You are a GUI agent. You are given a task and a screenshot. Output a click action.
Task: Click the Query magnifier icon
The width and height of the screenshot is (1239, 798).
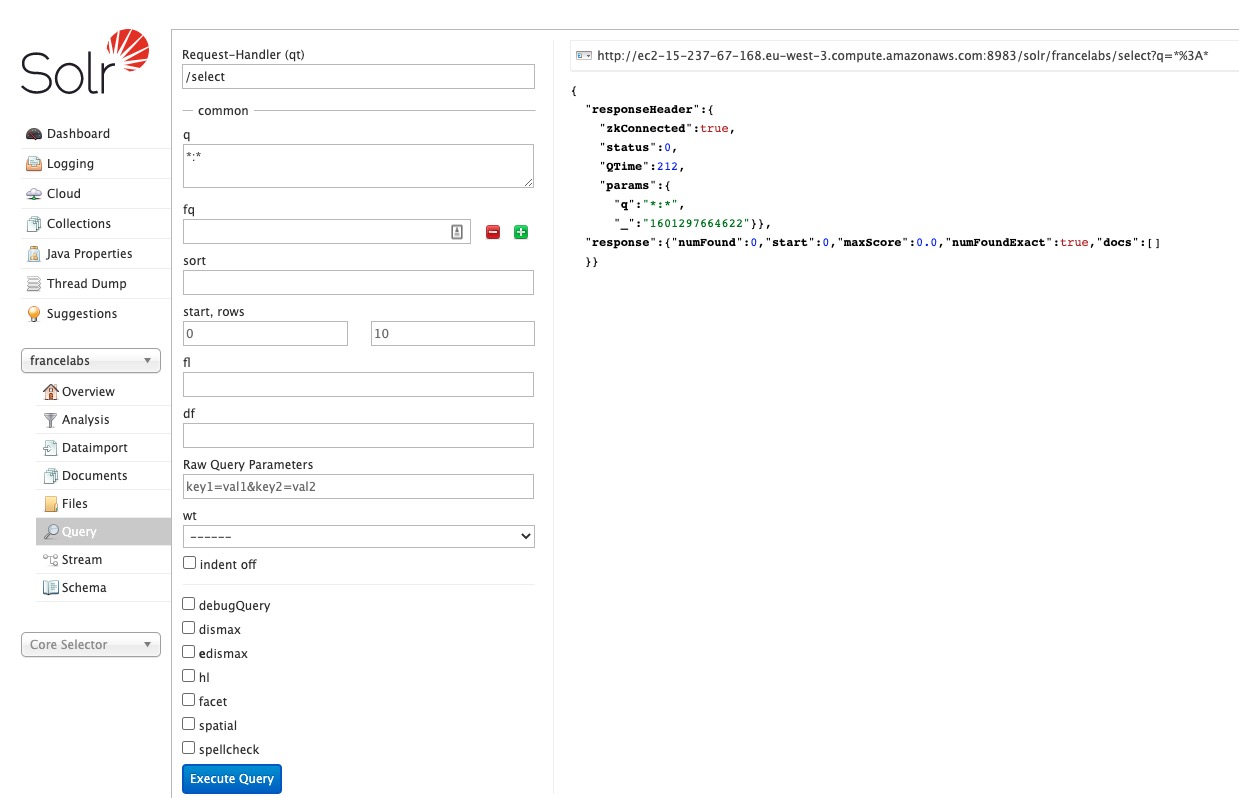[x=51, y=532]
